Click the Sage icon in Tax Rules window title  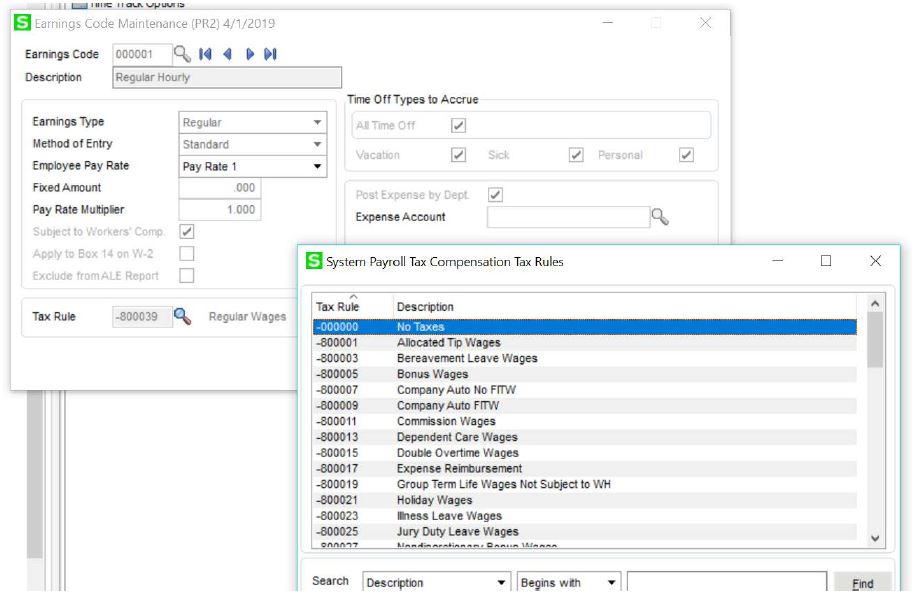click(x=314, y=261)
